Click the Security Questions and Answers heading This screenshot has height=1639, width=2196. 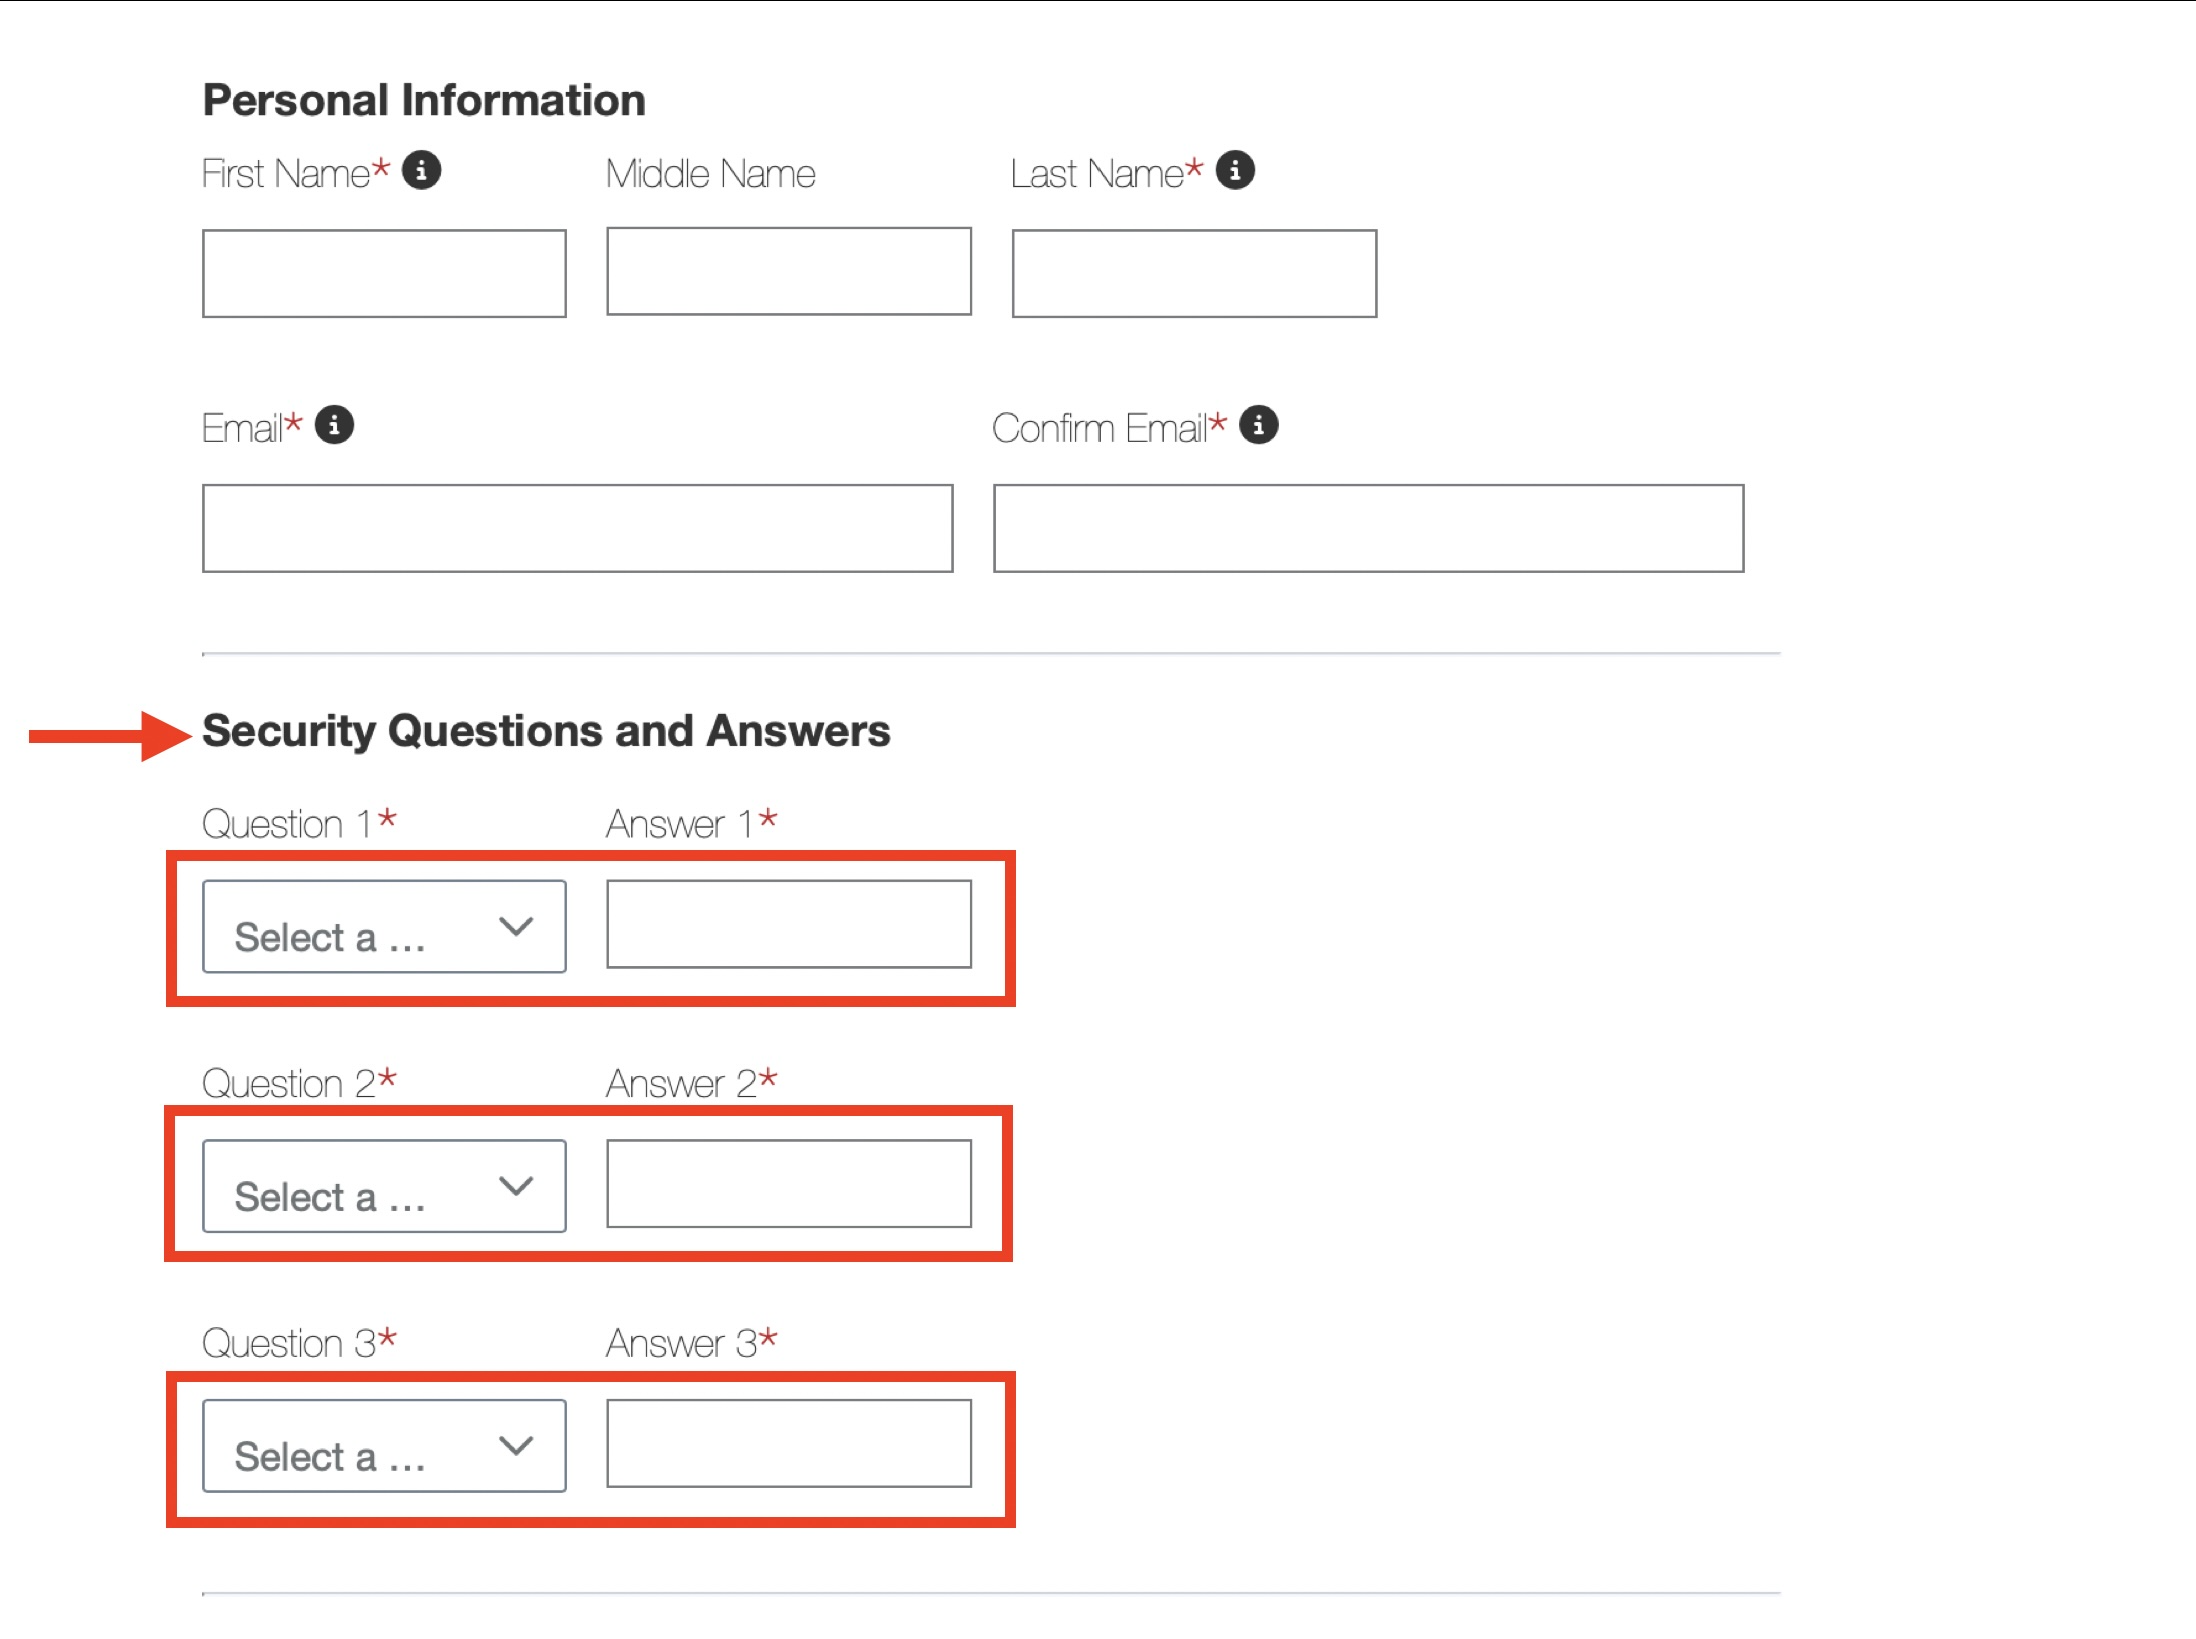pos(546,731)
